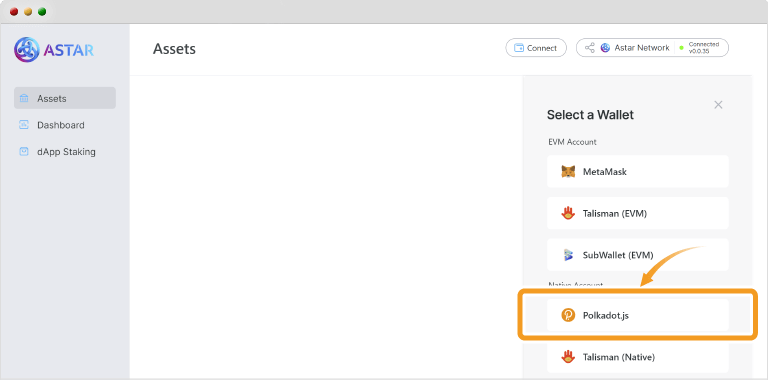Choose the MetaMask wallet option
This screenshot has height=380, width=768.
click(638, 171)
